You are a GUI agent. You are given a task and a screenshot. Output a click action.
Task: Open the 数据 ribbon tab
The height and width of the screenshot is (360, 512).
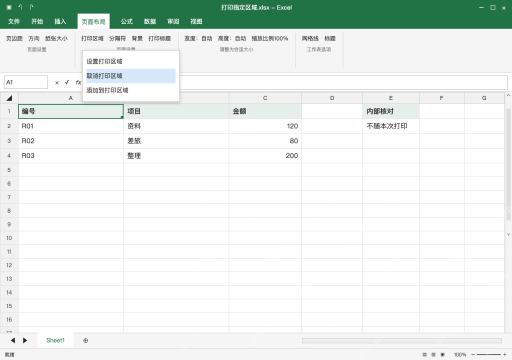(150, 22)
